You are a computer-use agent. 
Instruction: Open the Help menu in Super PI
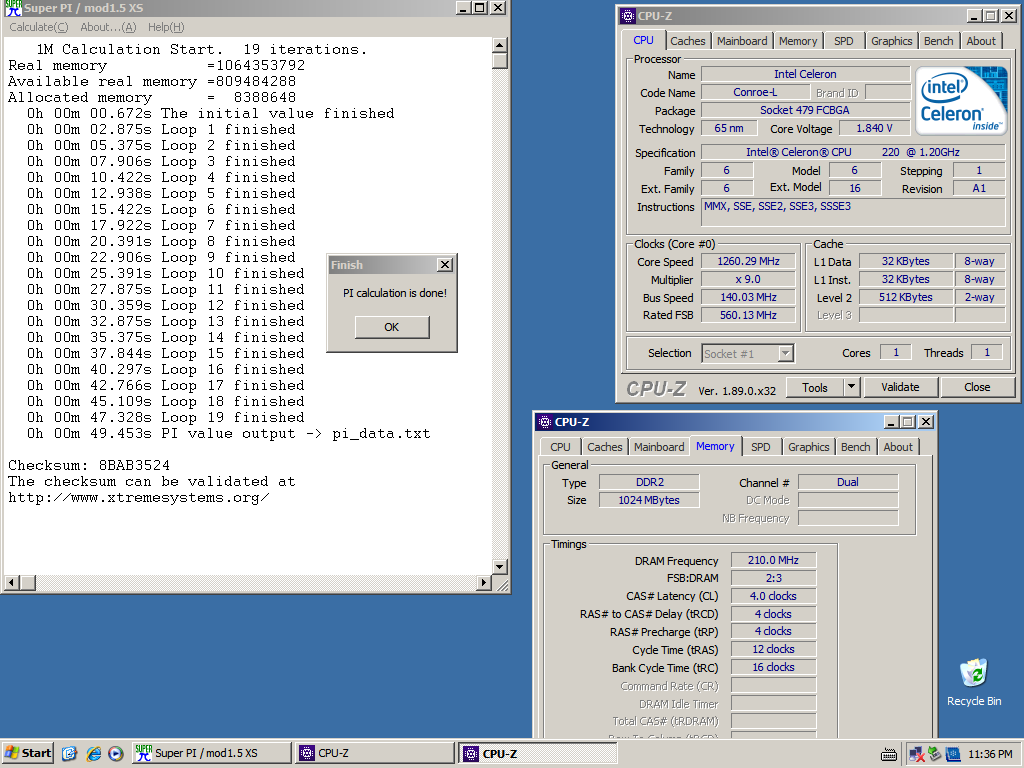[x=166, y=27]
